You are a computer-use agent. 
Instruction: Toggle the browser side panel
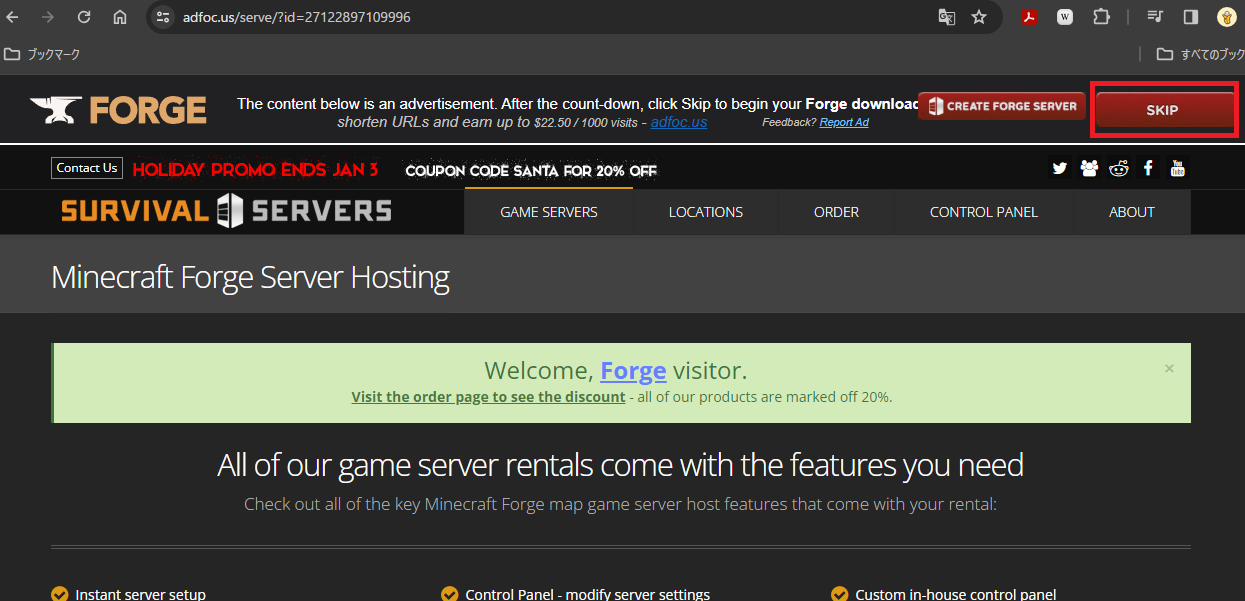coord(1190,17)
